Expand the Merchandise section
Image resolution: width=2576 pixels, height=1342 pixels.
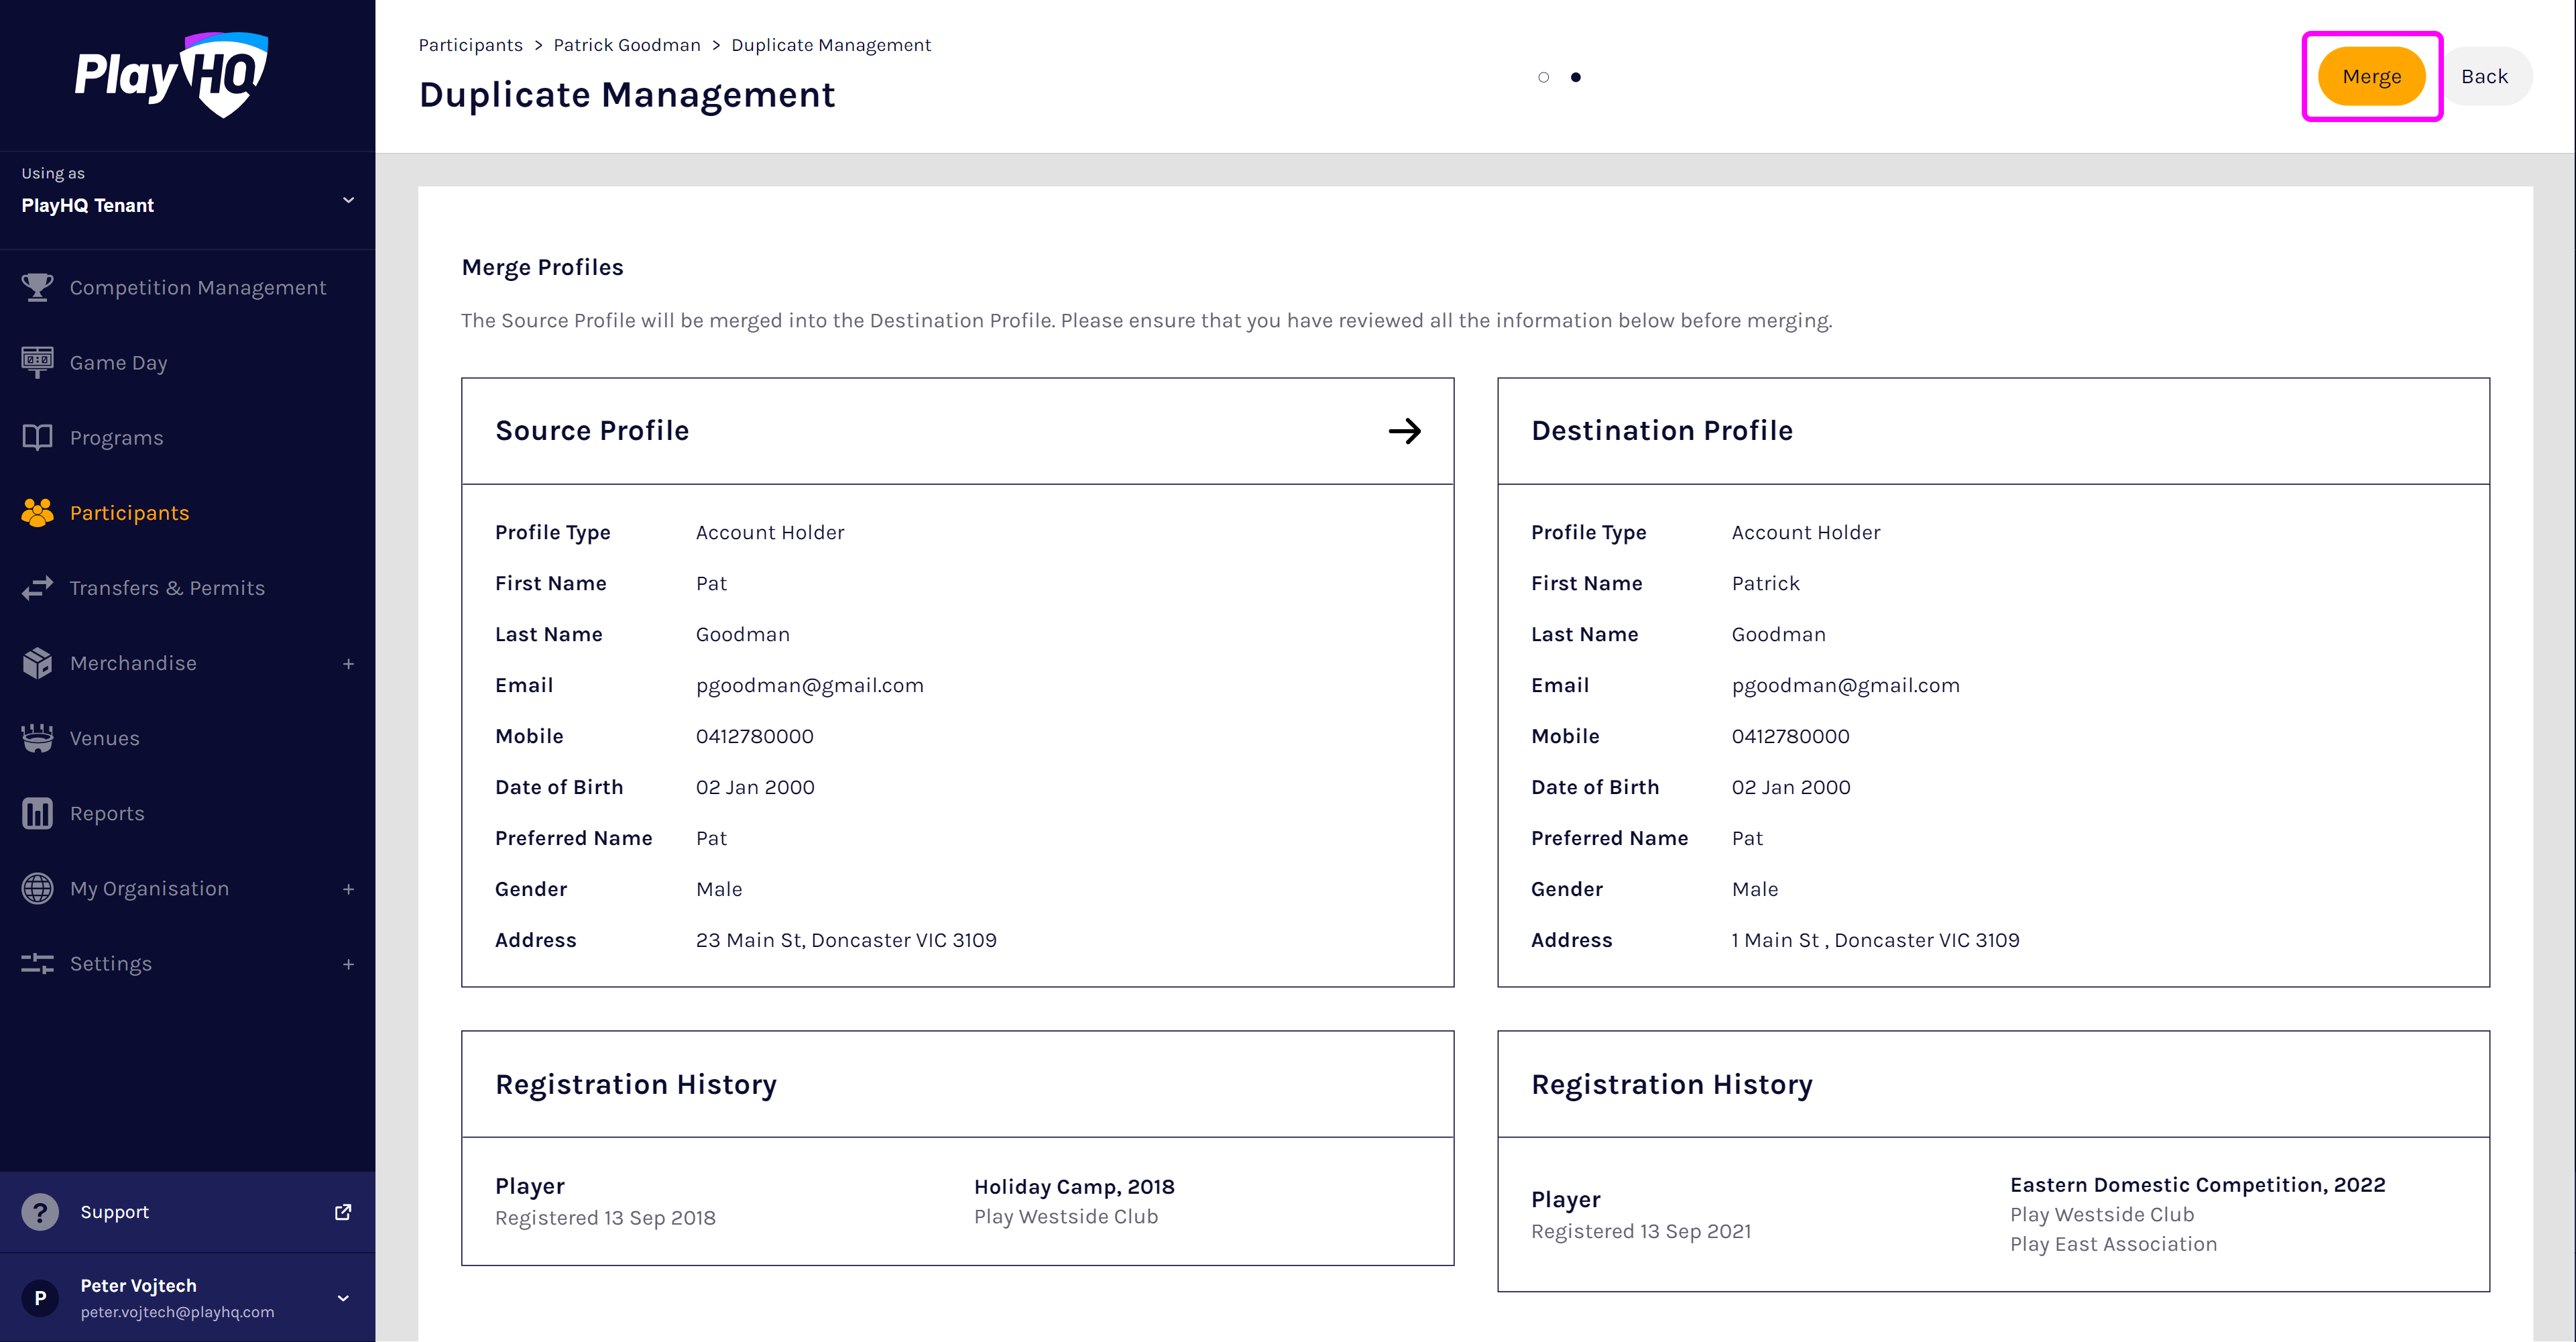348,663
